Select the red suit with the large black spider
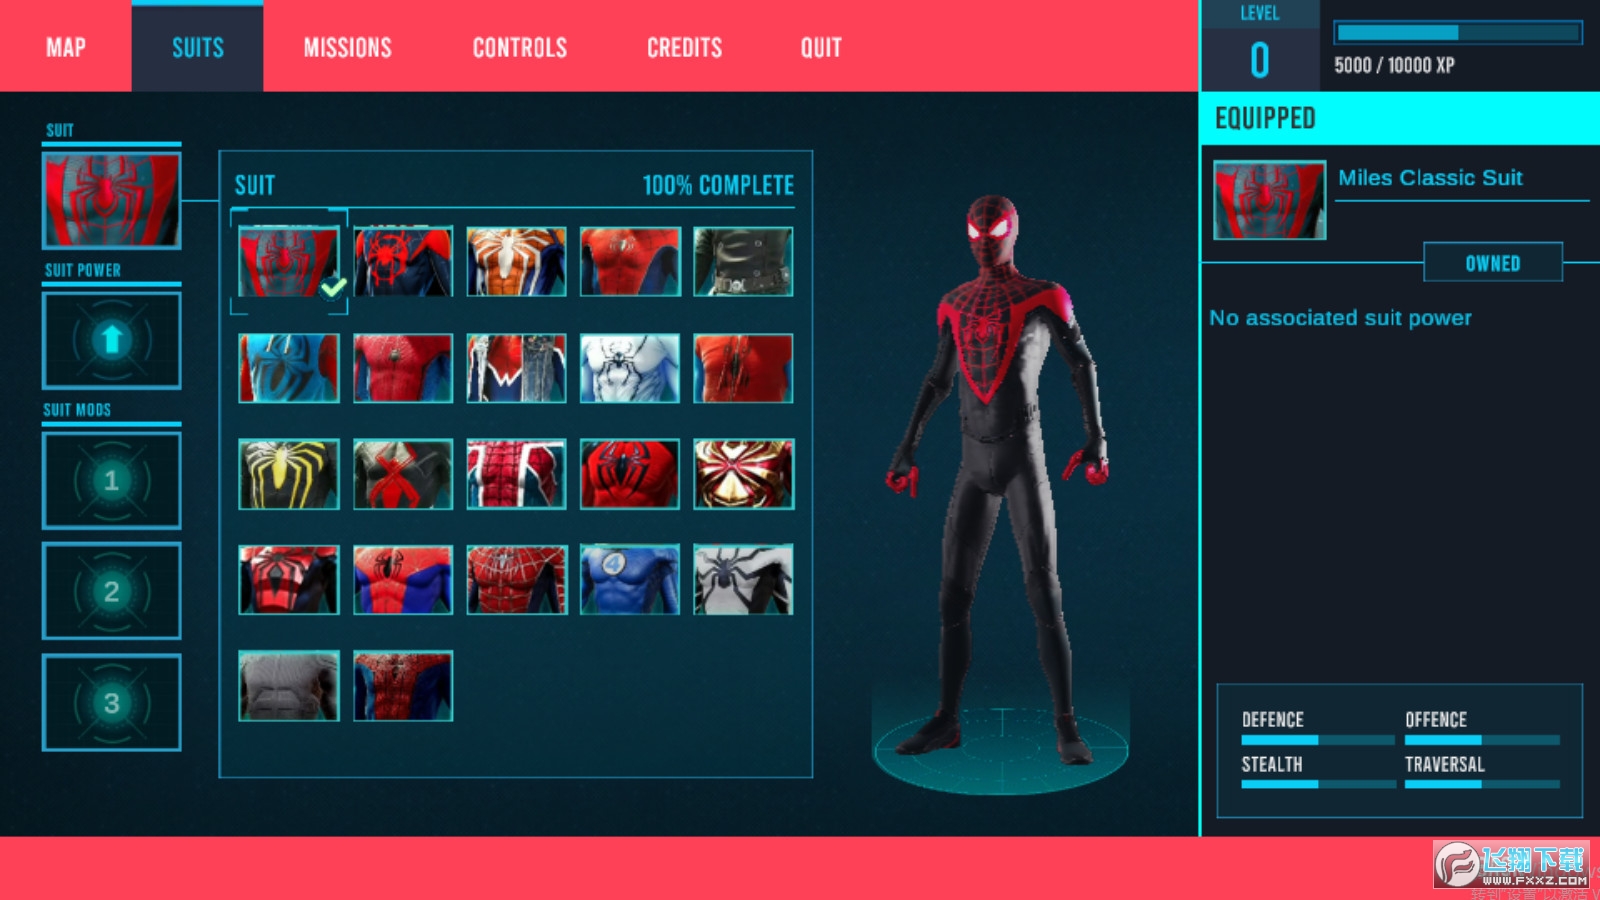1600x900 pixels. tap(630, 474)
